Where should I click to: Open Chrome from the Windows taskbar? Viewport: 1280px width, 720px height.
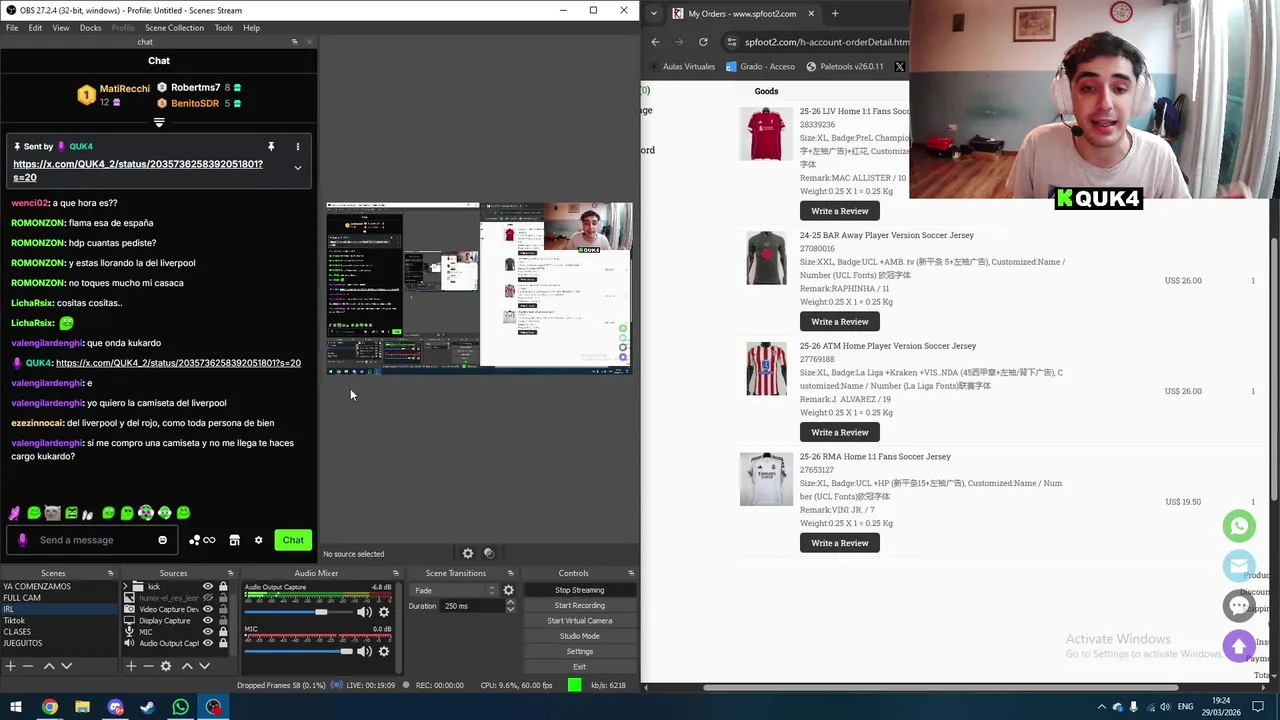(49, 707)
